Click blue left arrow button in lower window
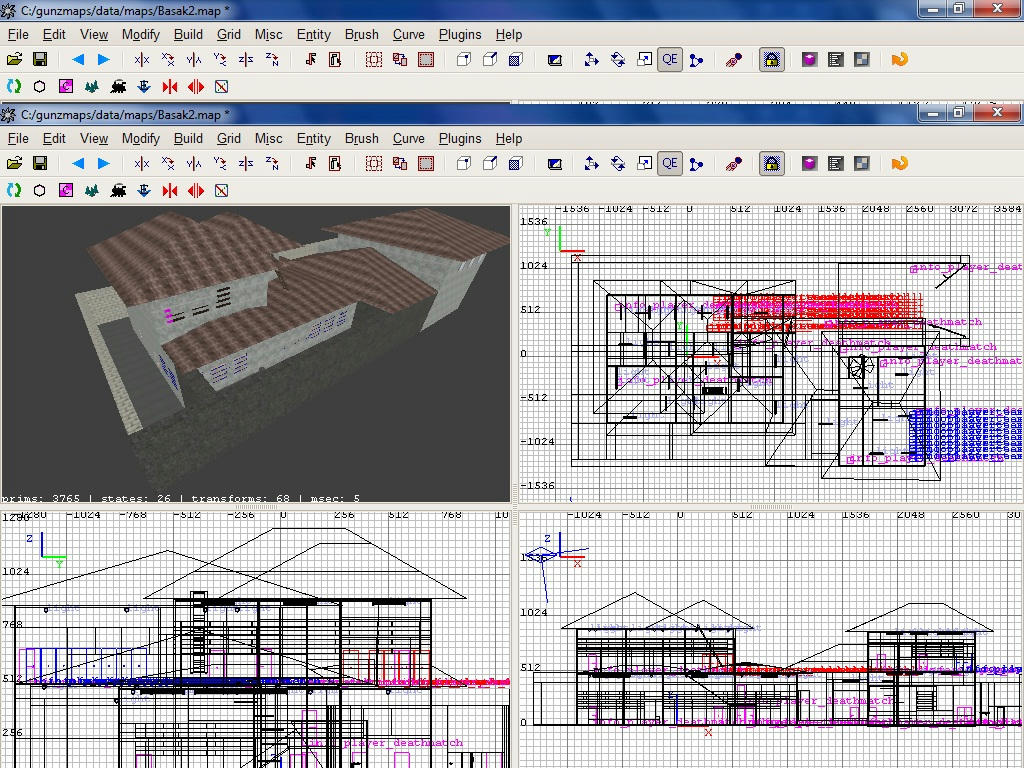This screenshot has height=768, width=1024. (78, 163)
